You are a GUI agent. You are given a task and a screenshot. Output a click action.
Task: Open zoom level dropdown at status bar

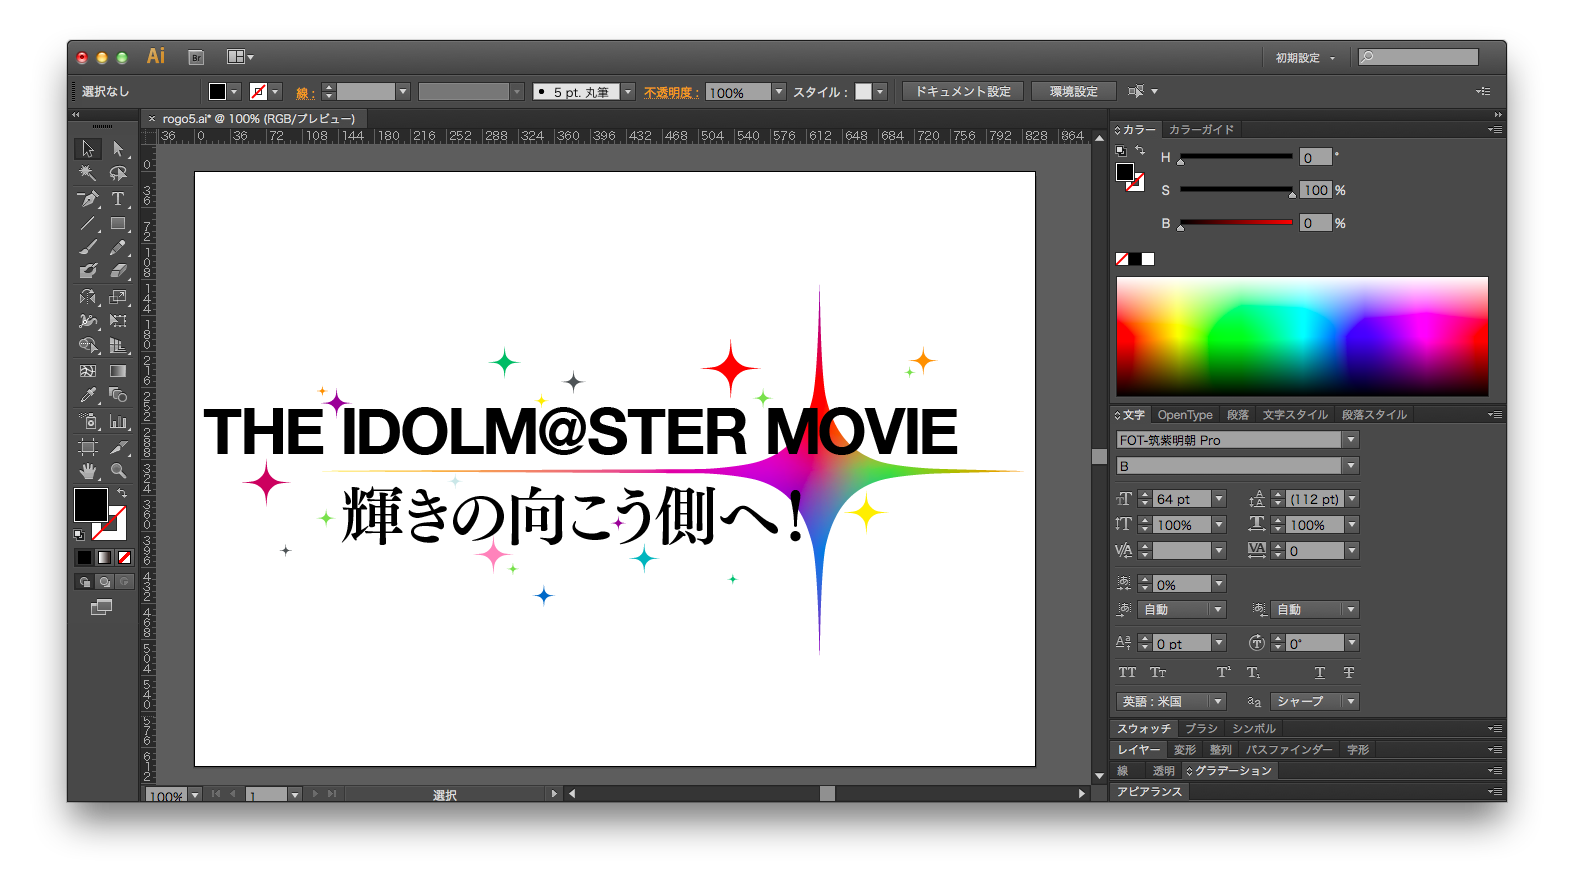tap(195, 795)
